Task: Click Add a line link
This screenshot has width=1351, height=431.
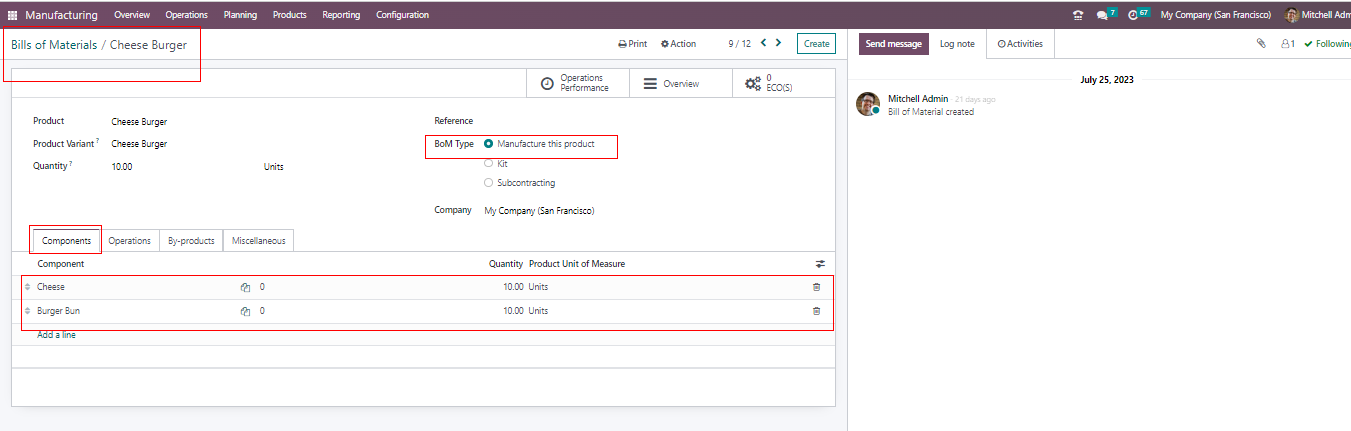Action: [x=56, y=335]
